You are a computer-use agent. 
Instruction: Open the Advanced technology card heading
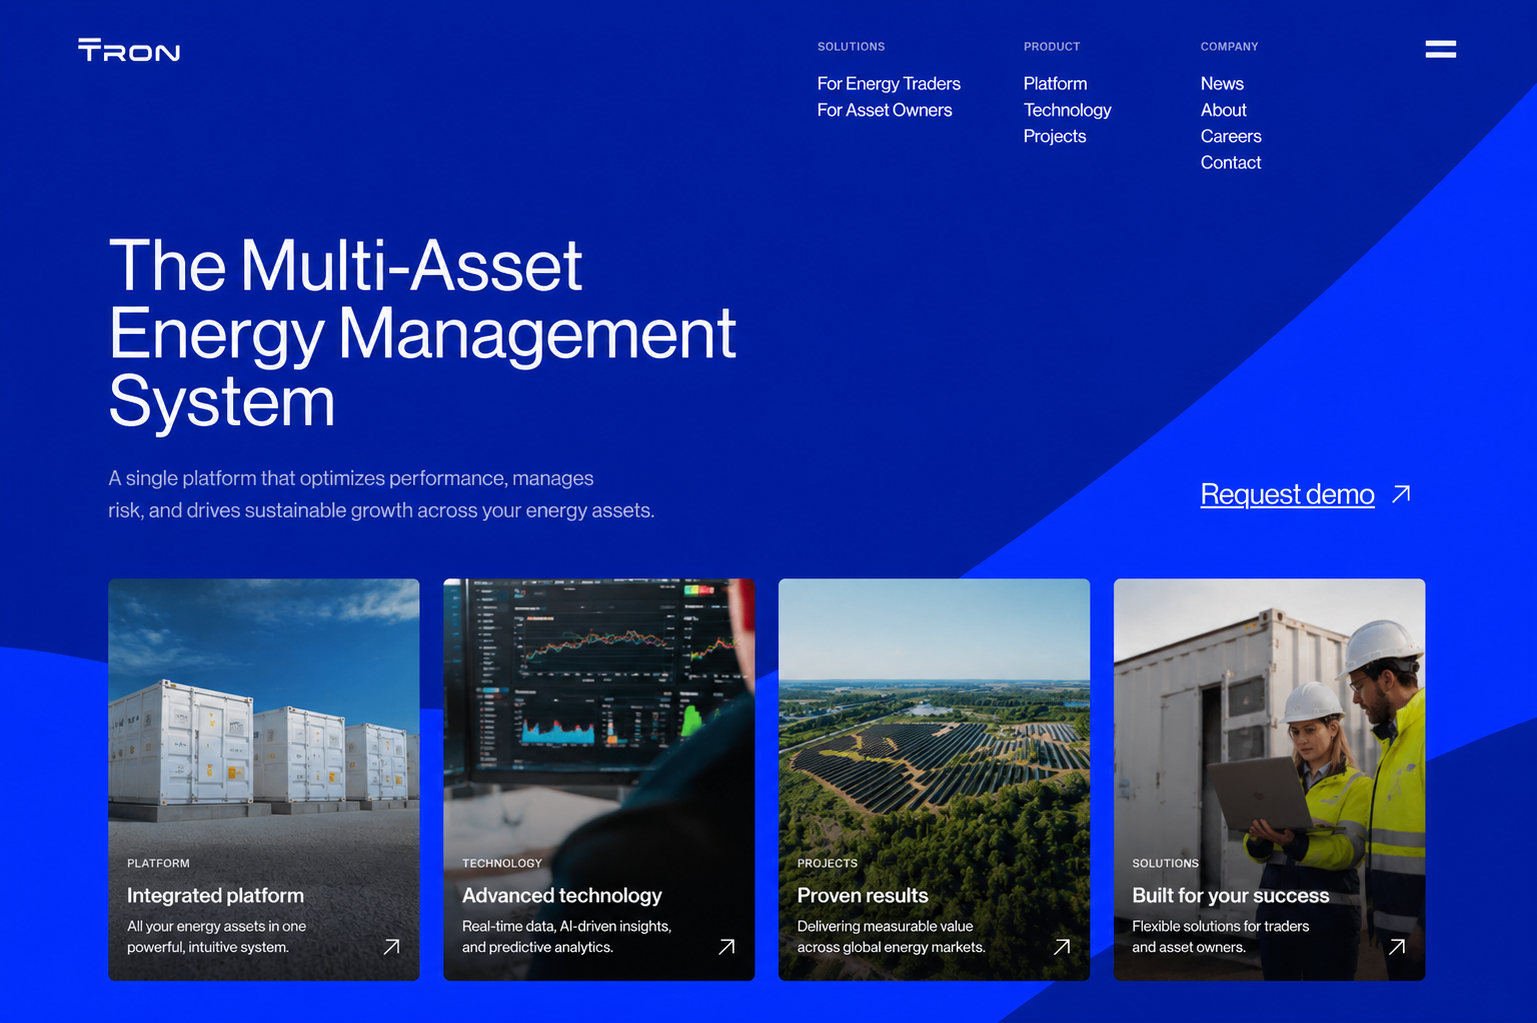pyautogui.click(x=562, y=896)
